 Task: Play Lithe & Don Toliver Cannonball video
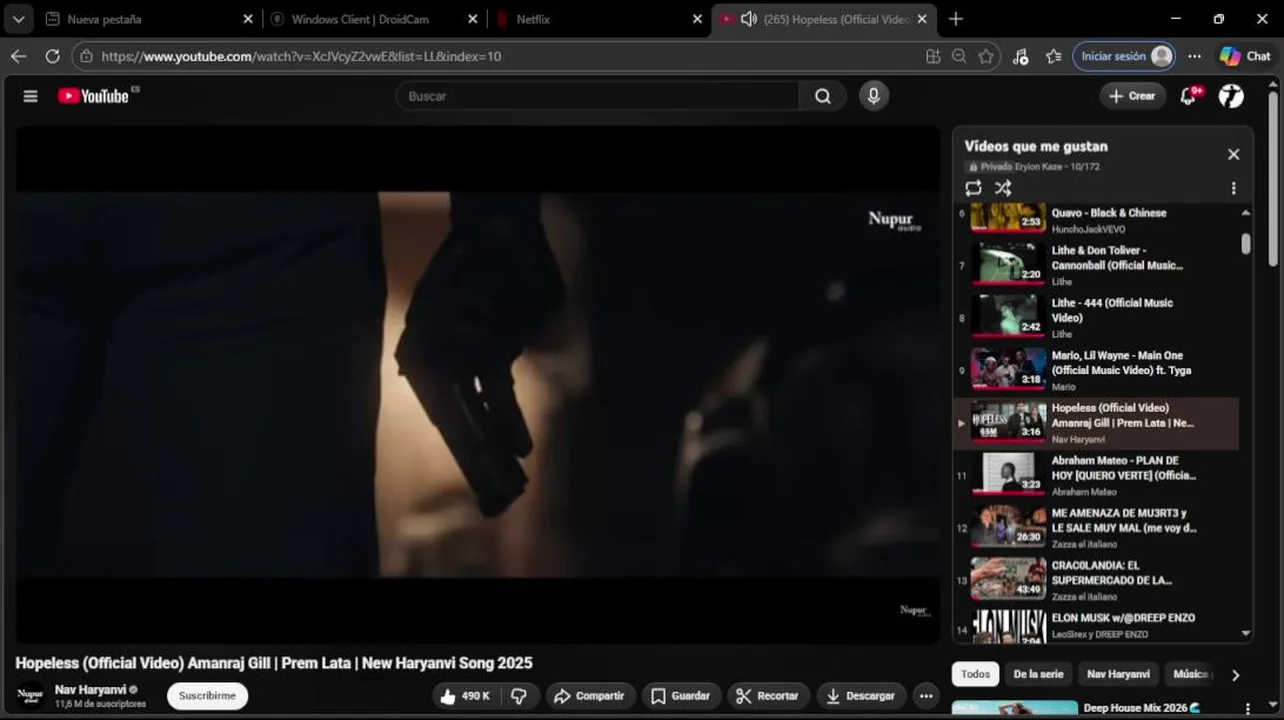coord(1096,265)
